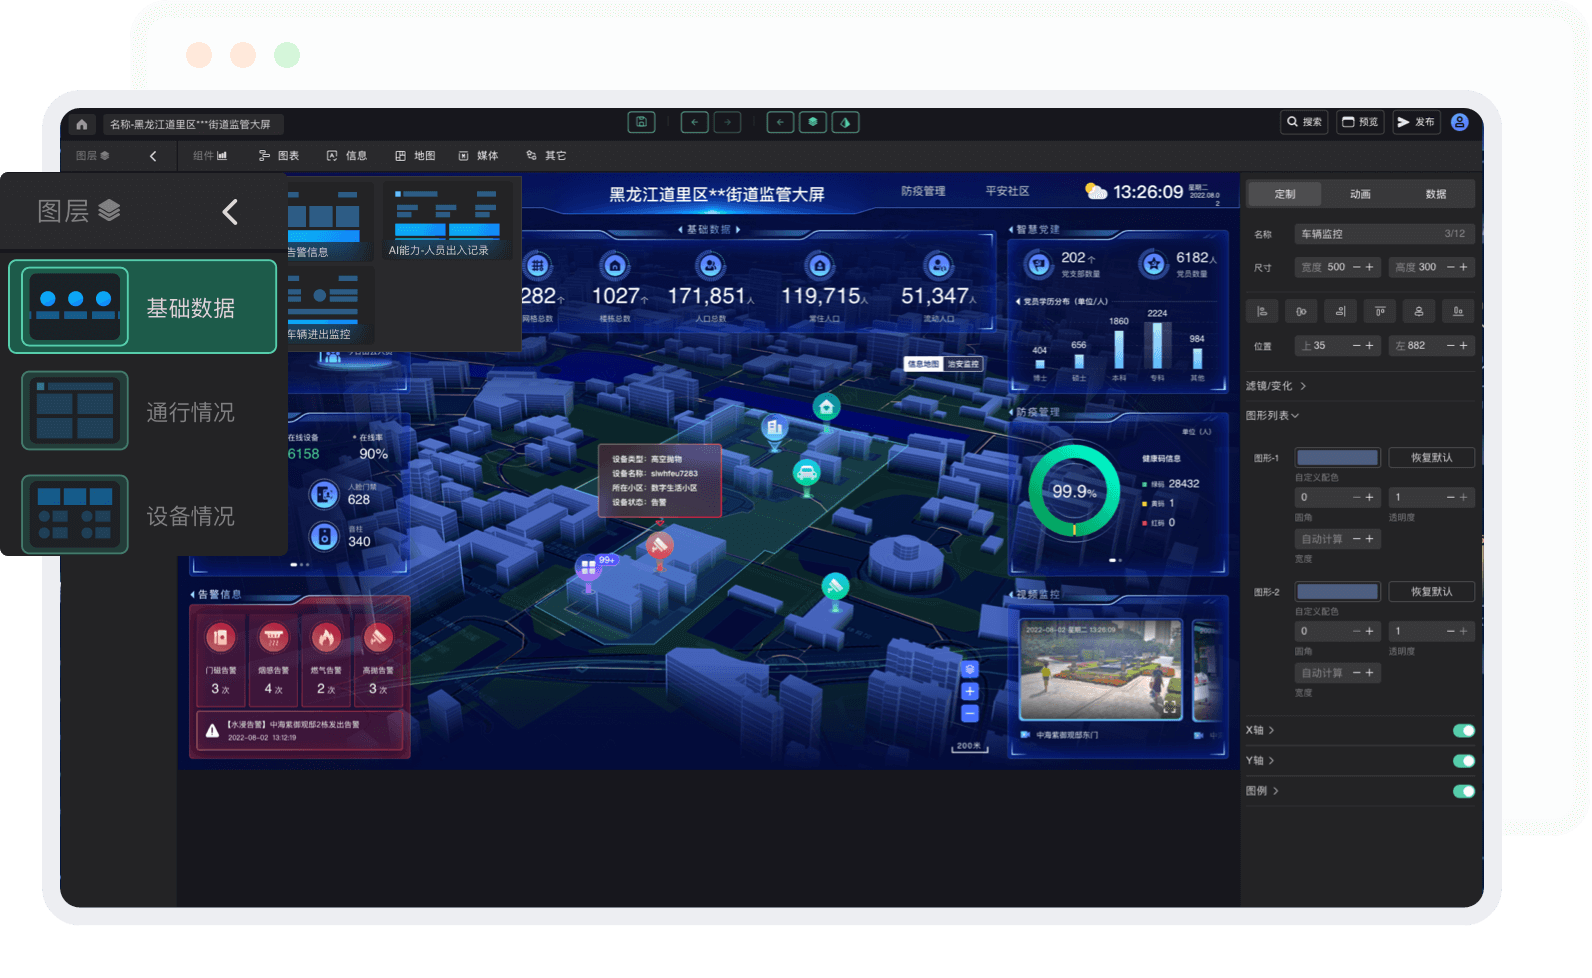Click the teal car marker on the map
The height and width of the screenshot is (978, 1592).
pyautogui.click(x=806, y=472)
